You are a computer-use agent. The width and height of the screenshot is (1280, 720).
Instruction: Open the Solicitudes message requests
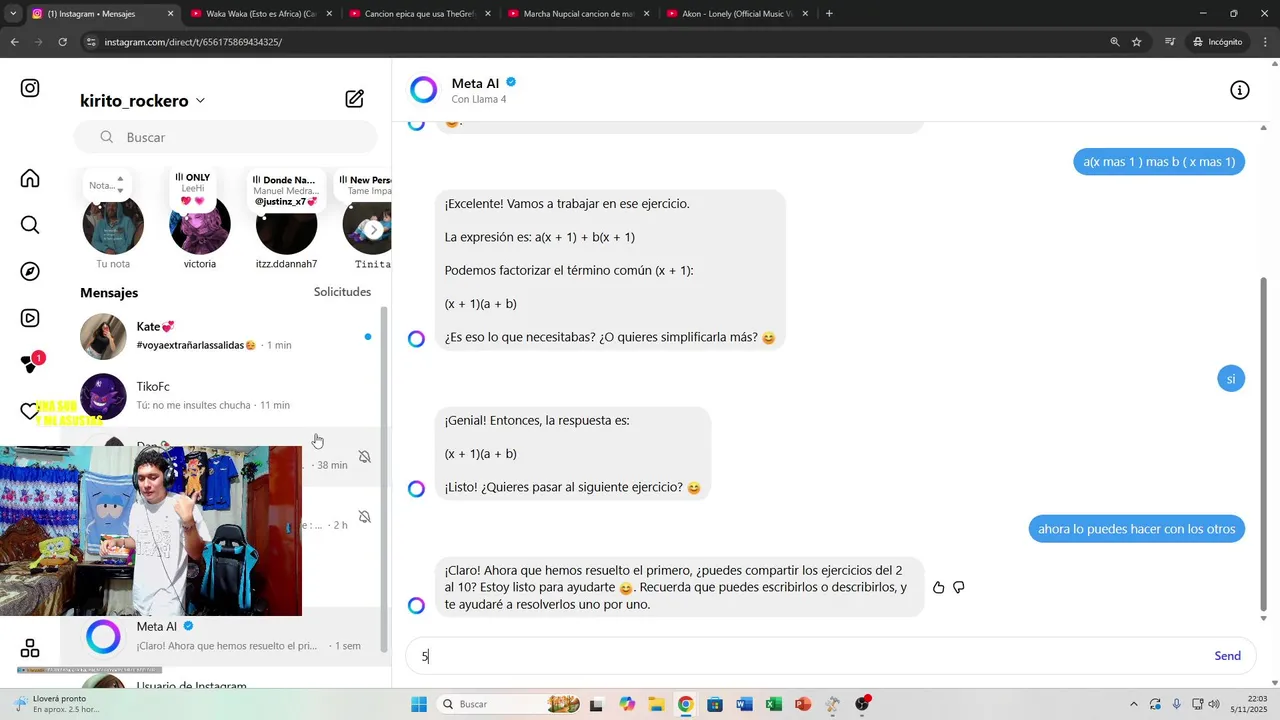(x=342, y=292)
